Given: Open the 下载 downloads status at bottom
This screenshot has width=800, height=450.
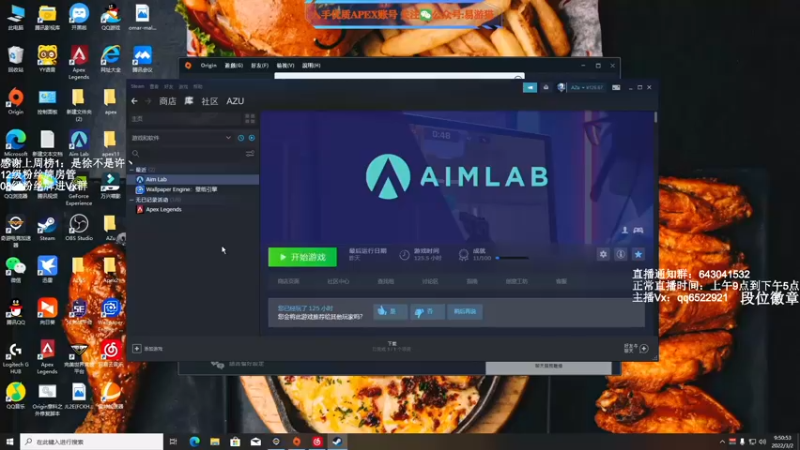Looking at the screenshot, I should click(392, 346).
